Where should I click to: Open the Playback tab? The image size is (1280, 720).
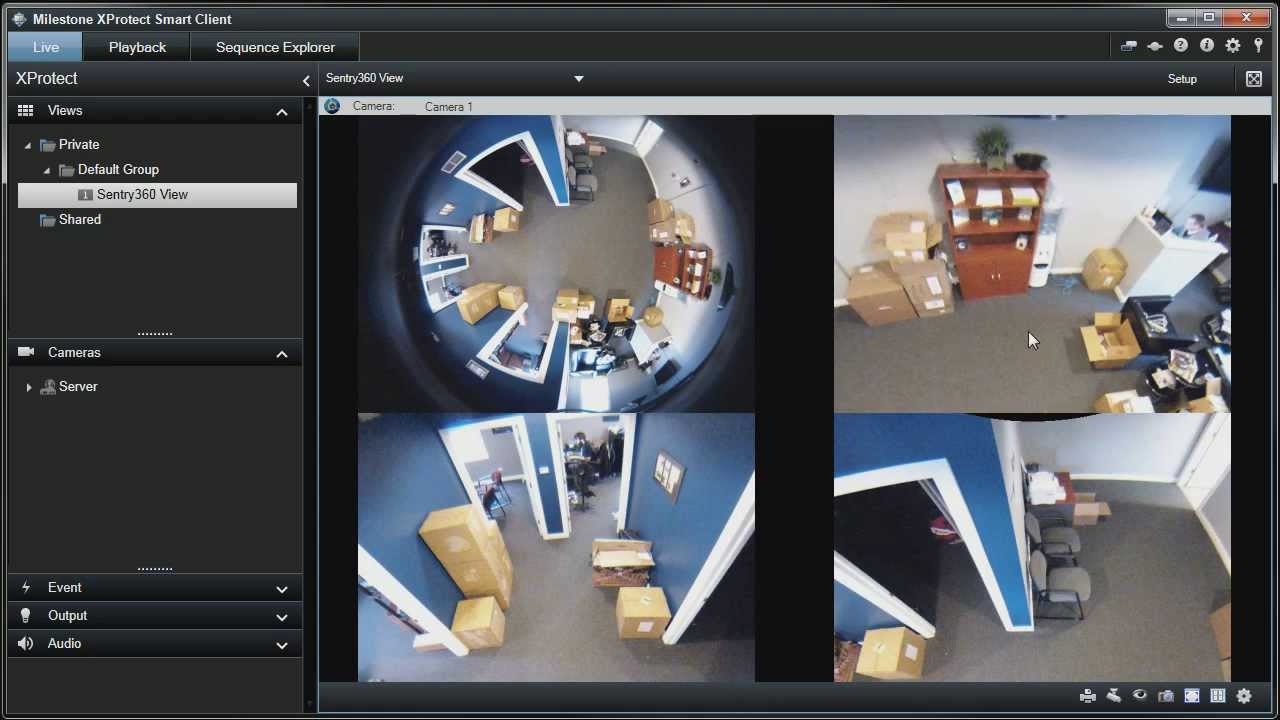coord(137,47)
